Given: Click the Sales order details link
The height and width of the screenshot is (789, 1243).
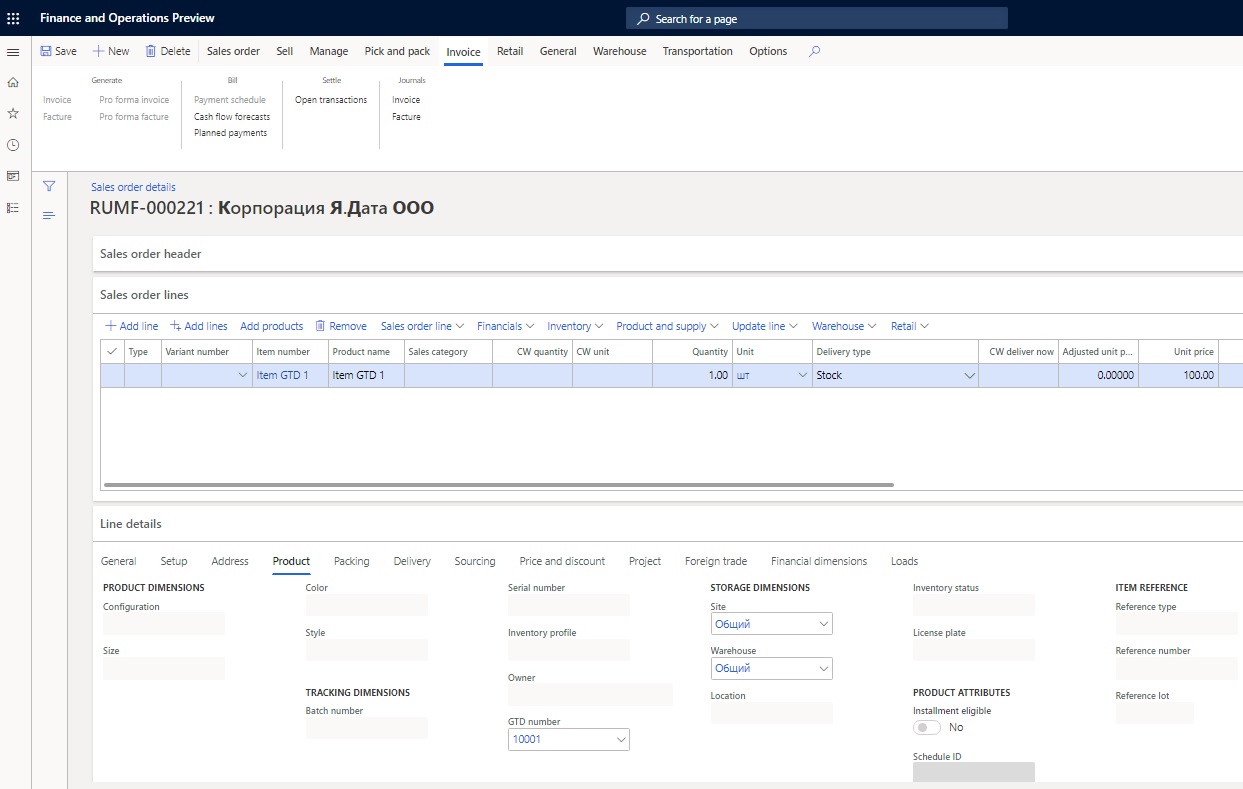Looking at the screenshot, I should pos(133,187).
